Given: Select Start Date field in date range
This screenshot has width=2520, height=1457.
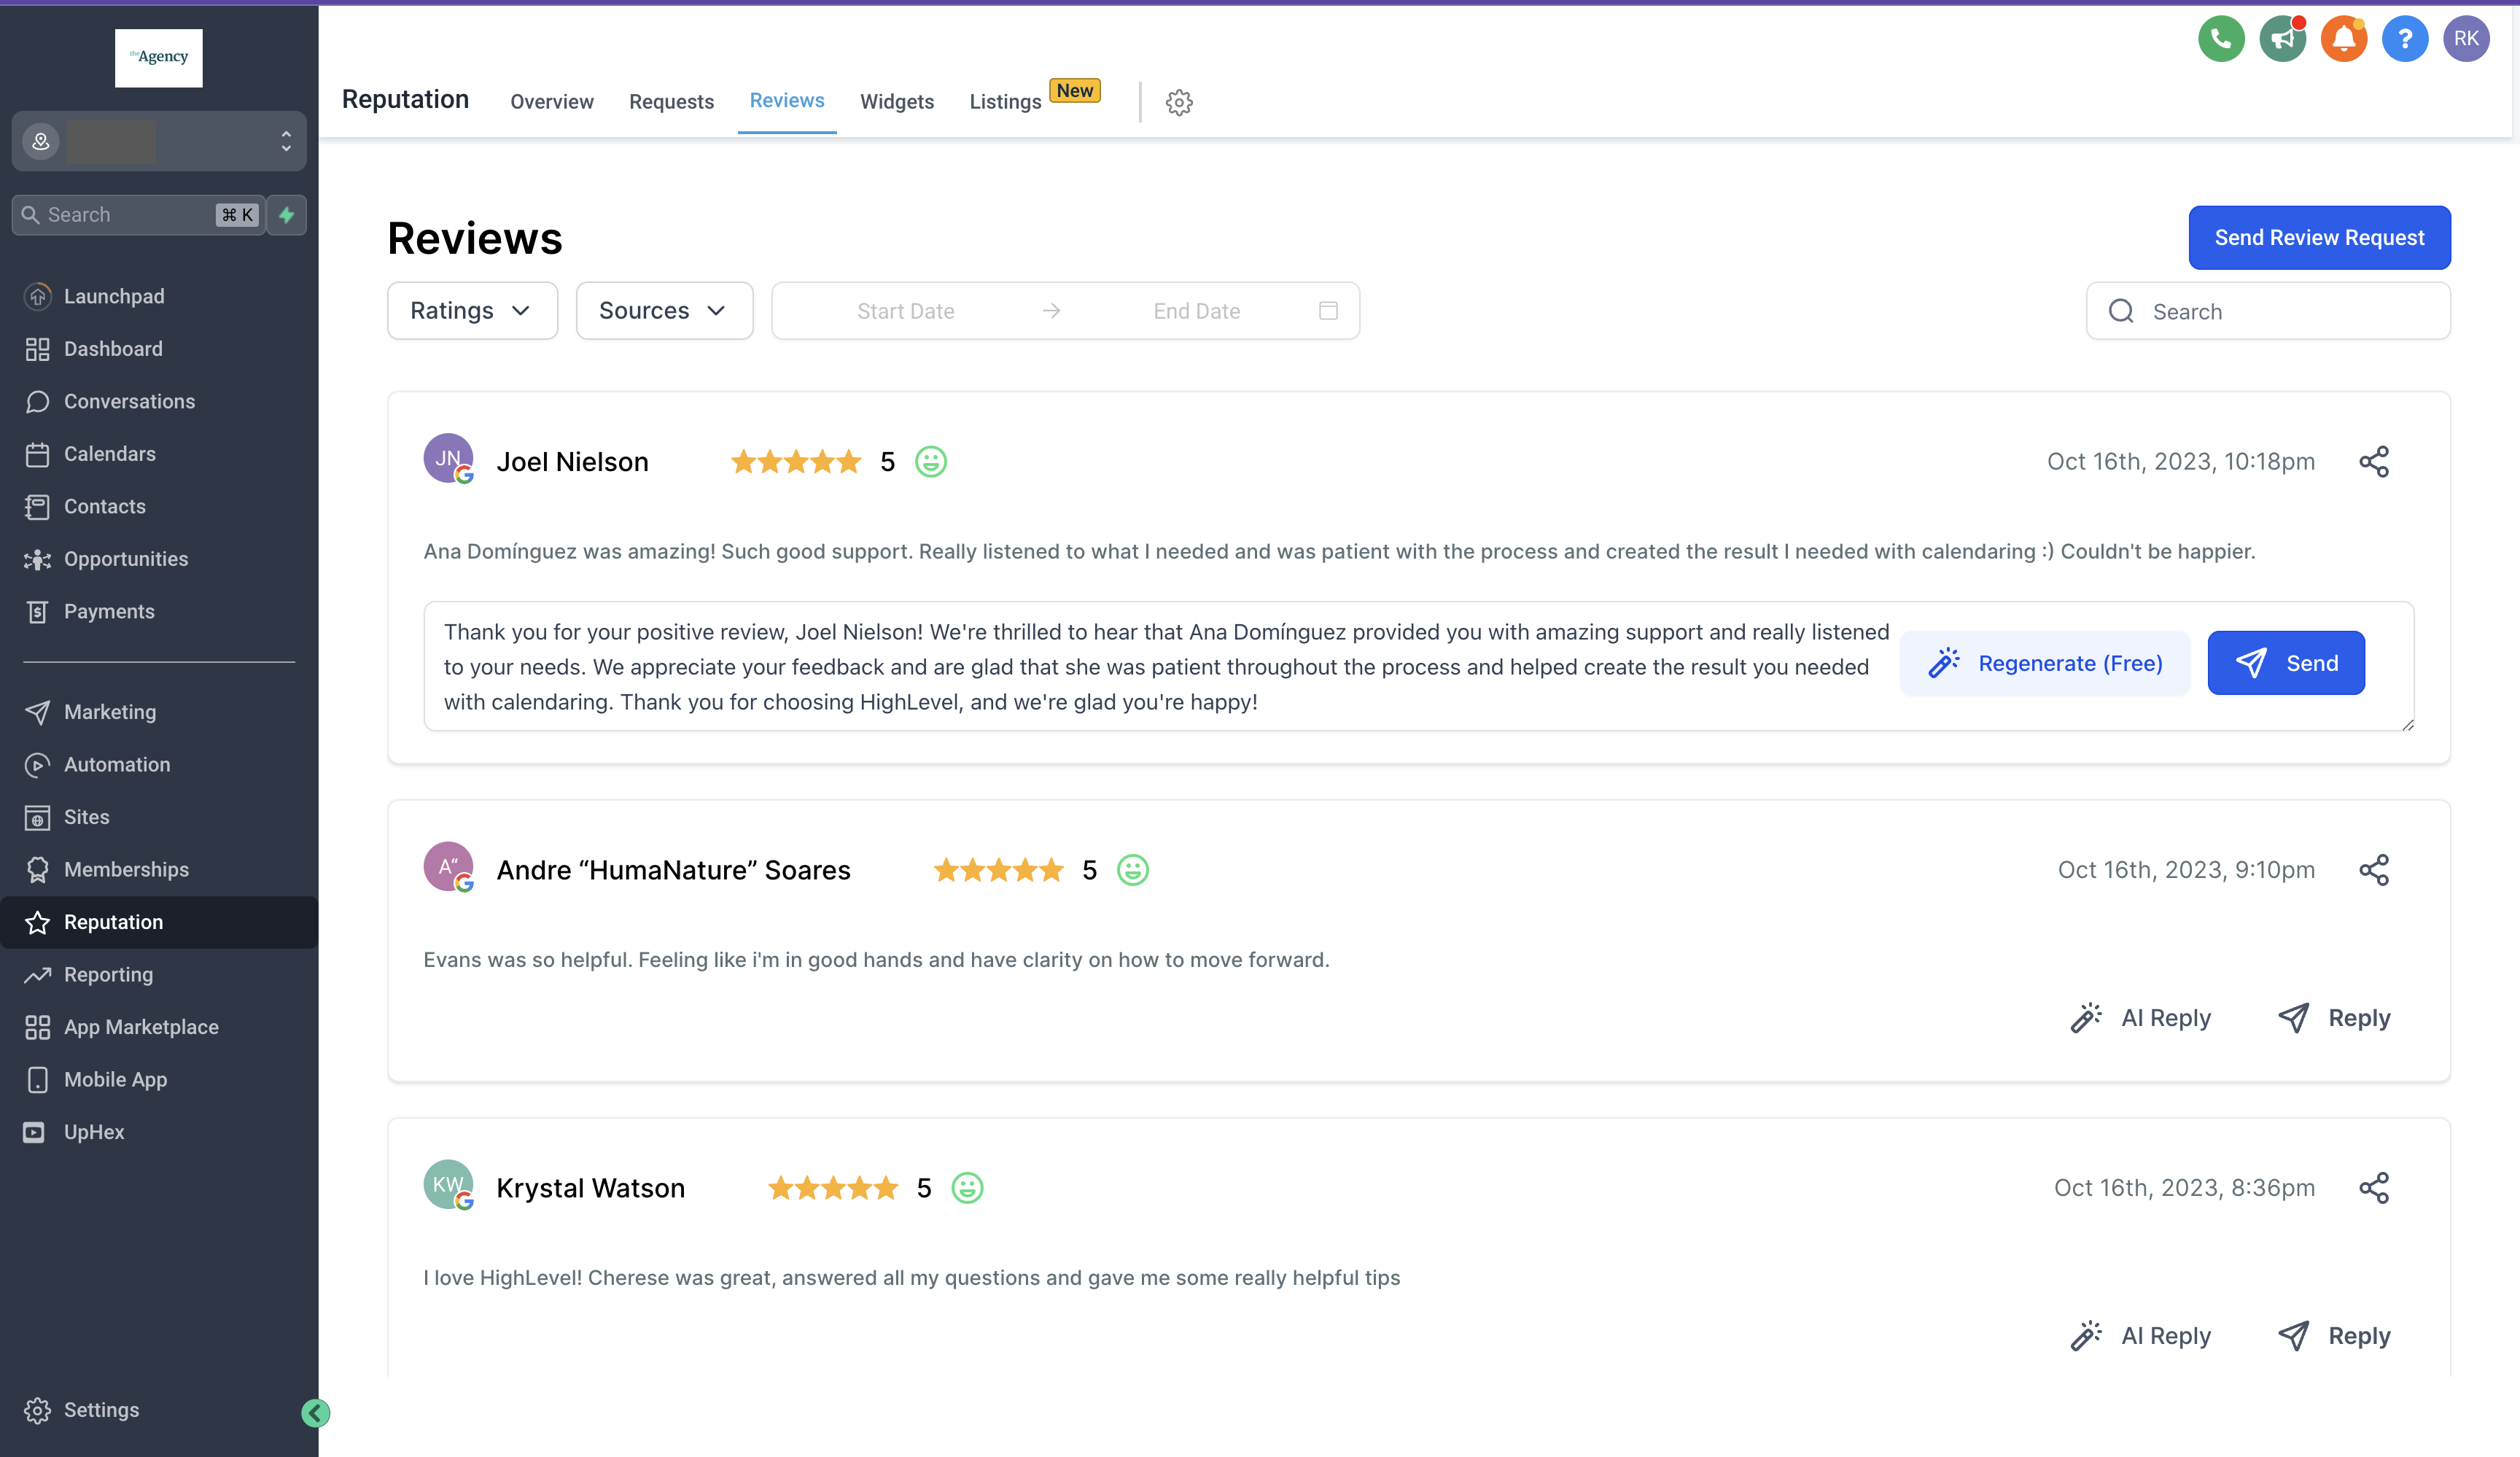Looking at the screenshot, I should click(x=905, y=311).
